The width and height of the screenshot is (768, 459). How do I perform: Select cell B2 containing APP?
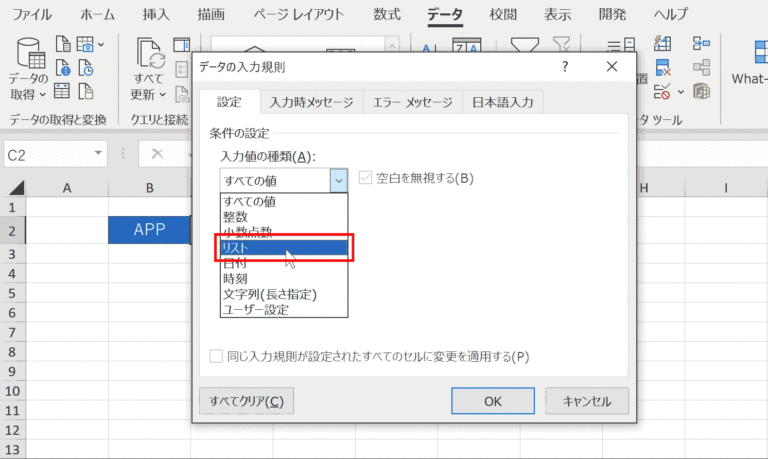149,229
